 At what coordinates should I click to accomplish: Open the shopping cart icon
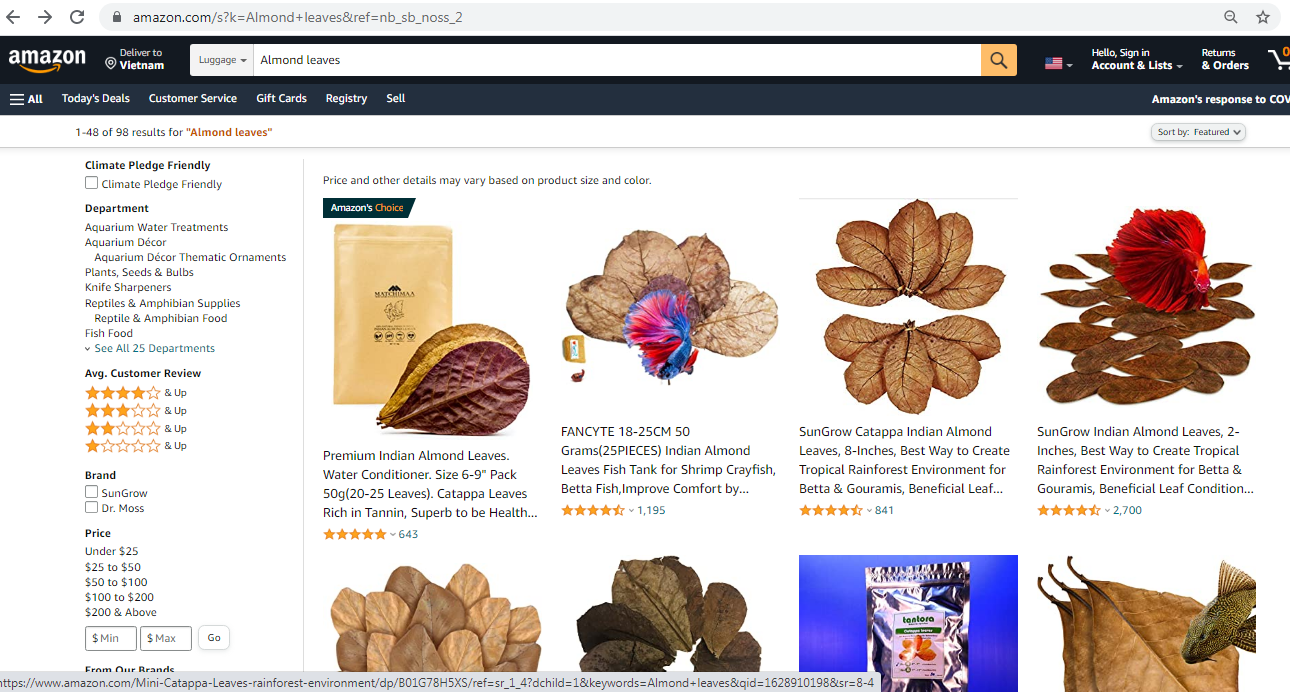(1278, 59)
